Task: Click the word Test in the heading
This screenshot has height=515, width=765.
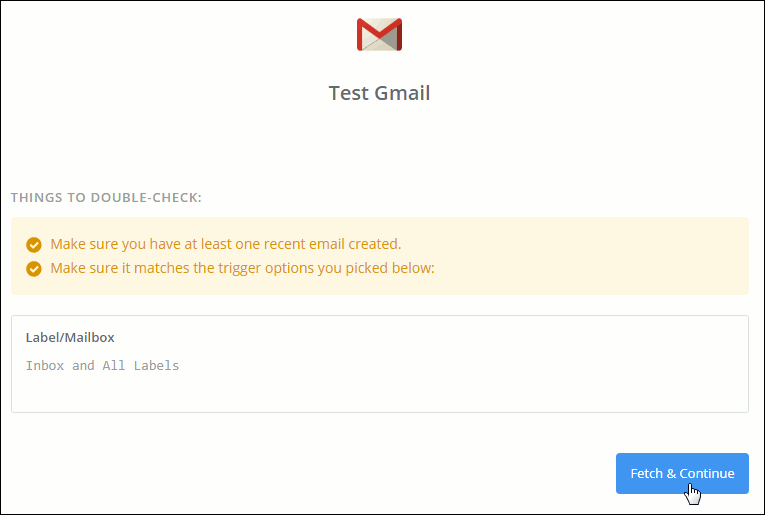Action: tap(346, 93)
